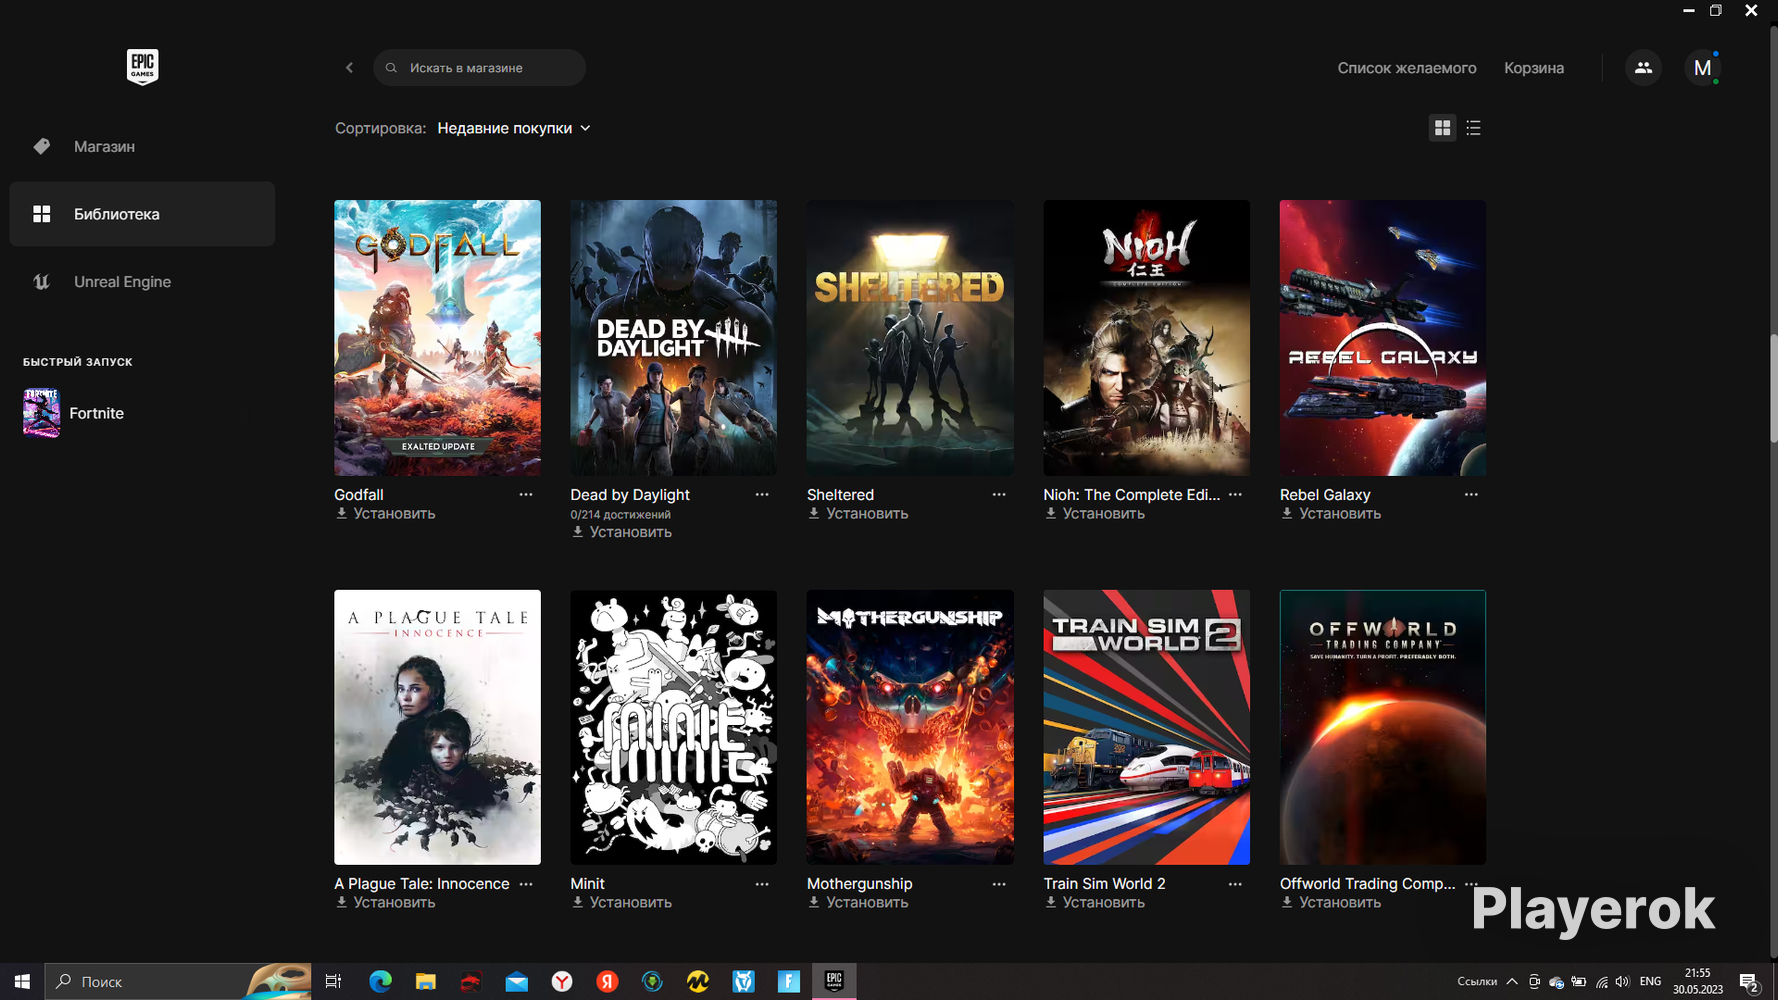Open the Rebel Galaxy cover

[1383, 338]
